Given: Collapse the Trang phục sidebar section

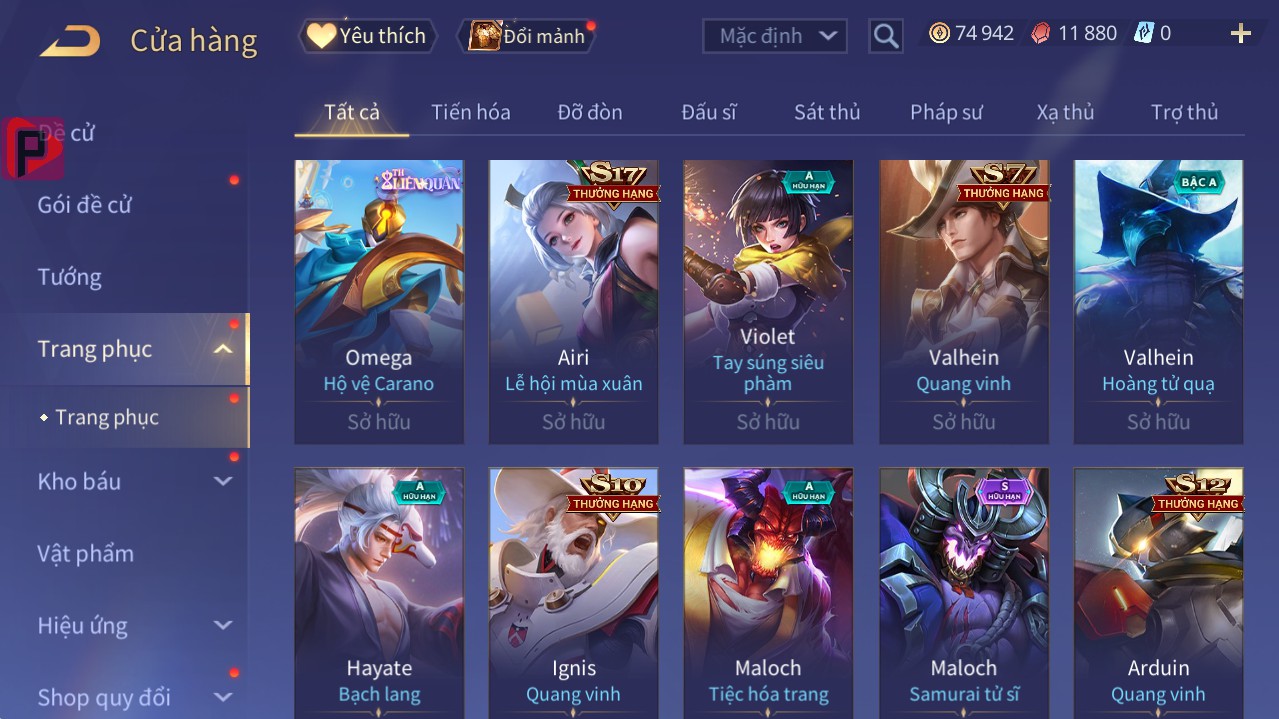Looking at the screenshot, I should click(x=224, y=349).
